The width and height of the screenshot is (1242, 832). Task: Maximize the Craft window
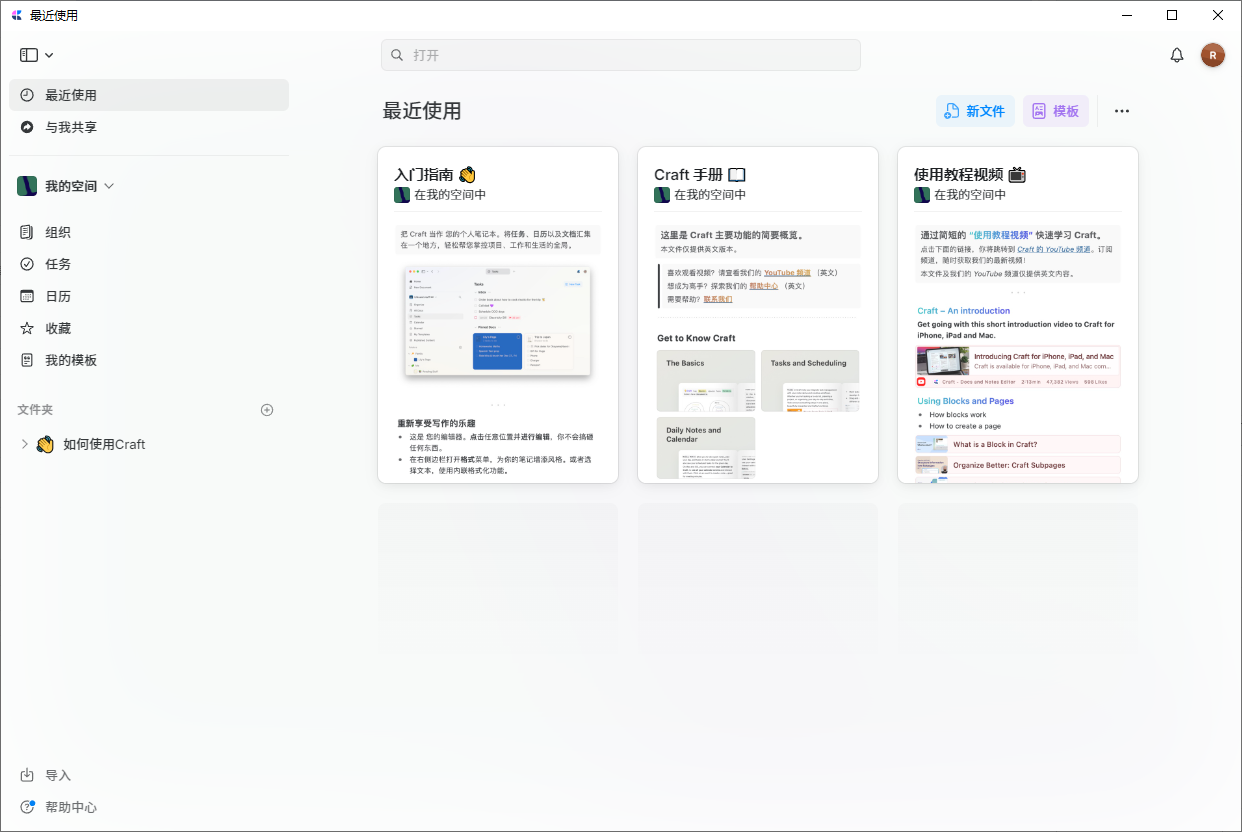point(1172,15)
